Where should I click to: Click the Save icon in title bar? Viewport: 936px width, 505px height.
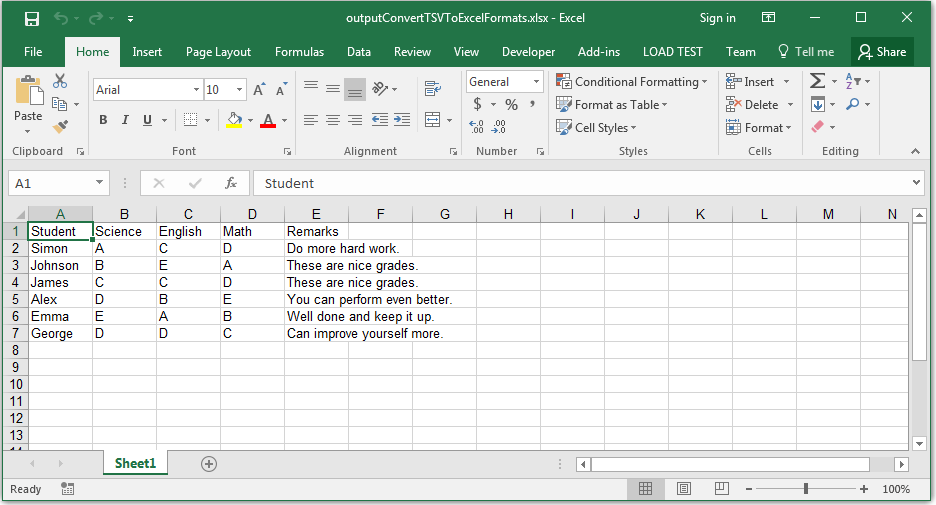pos(32,19)
